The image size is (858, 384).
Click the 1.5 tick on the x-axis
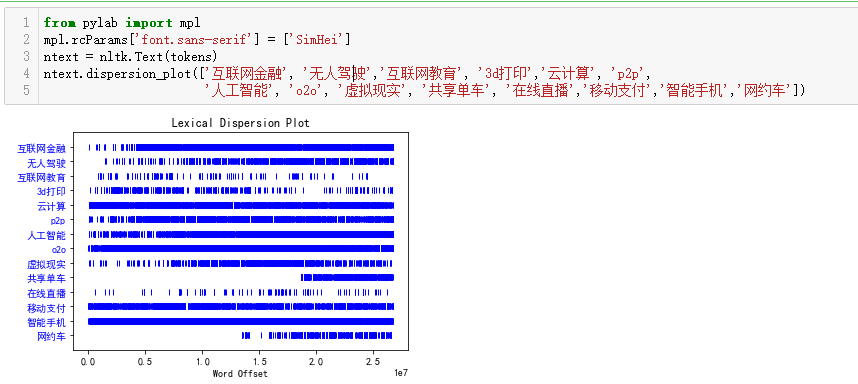coord(259,362)
